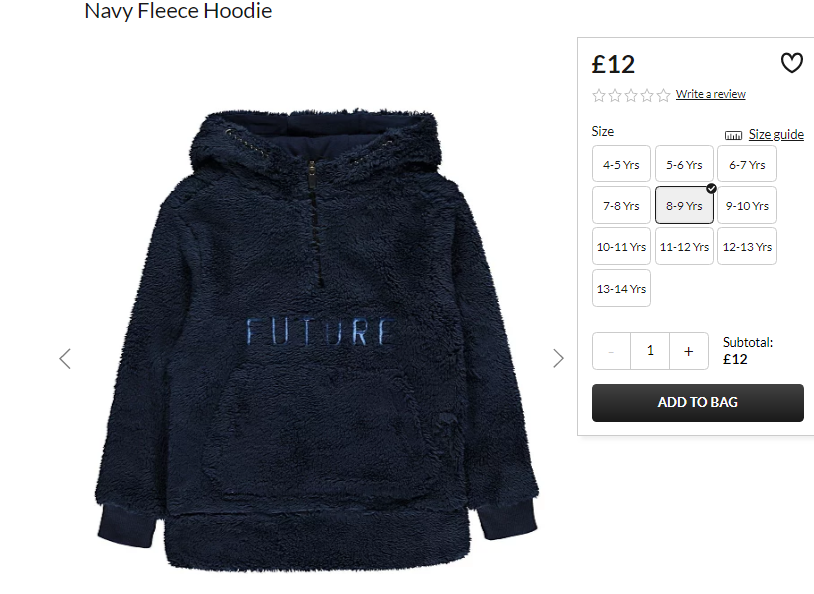Pick size 6-7 Yrs

(x=747, y=164)
